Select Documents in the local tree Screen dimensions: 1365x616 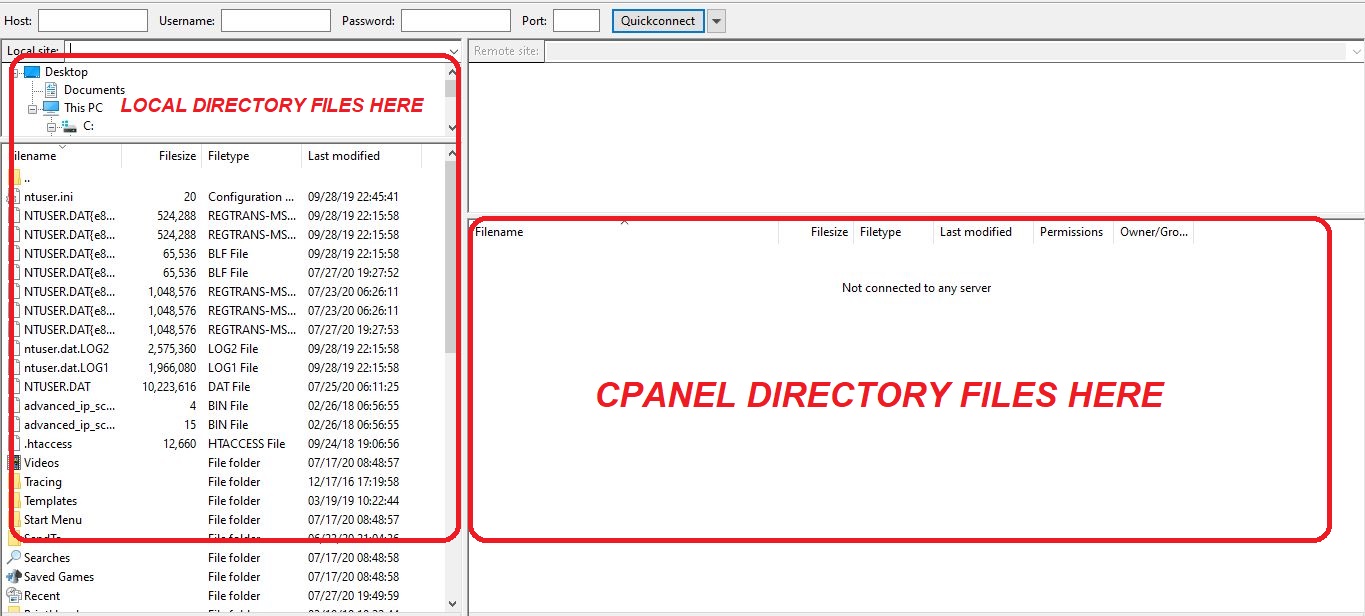tap(94, 90)
